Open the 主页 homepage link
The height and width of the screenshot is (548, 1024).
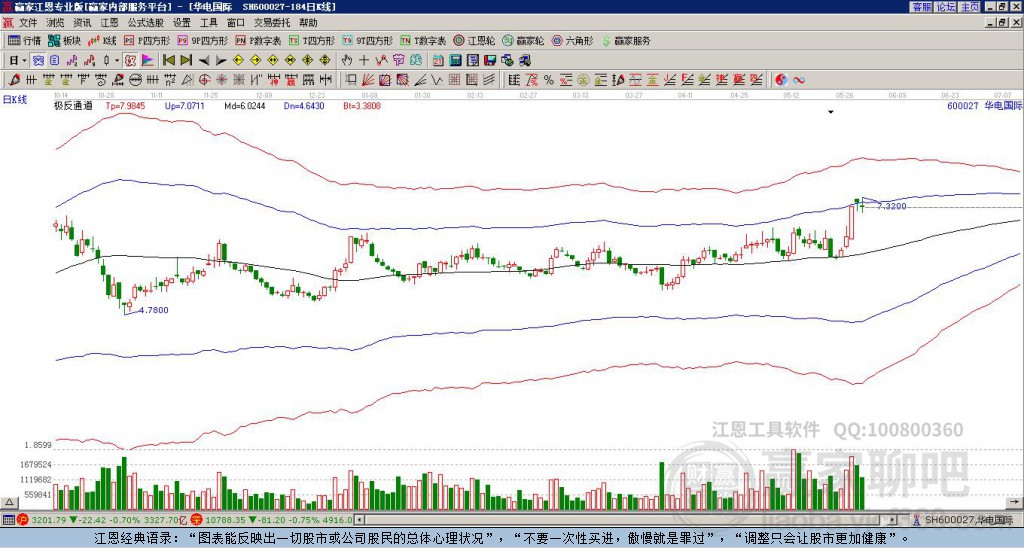(970, 6)
